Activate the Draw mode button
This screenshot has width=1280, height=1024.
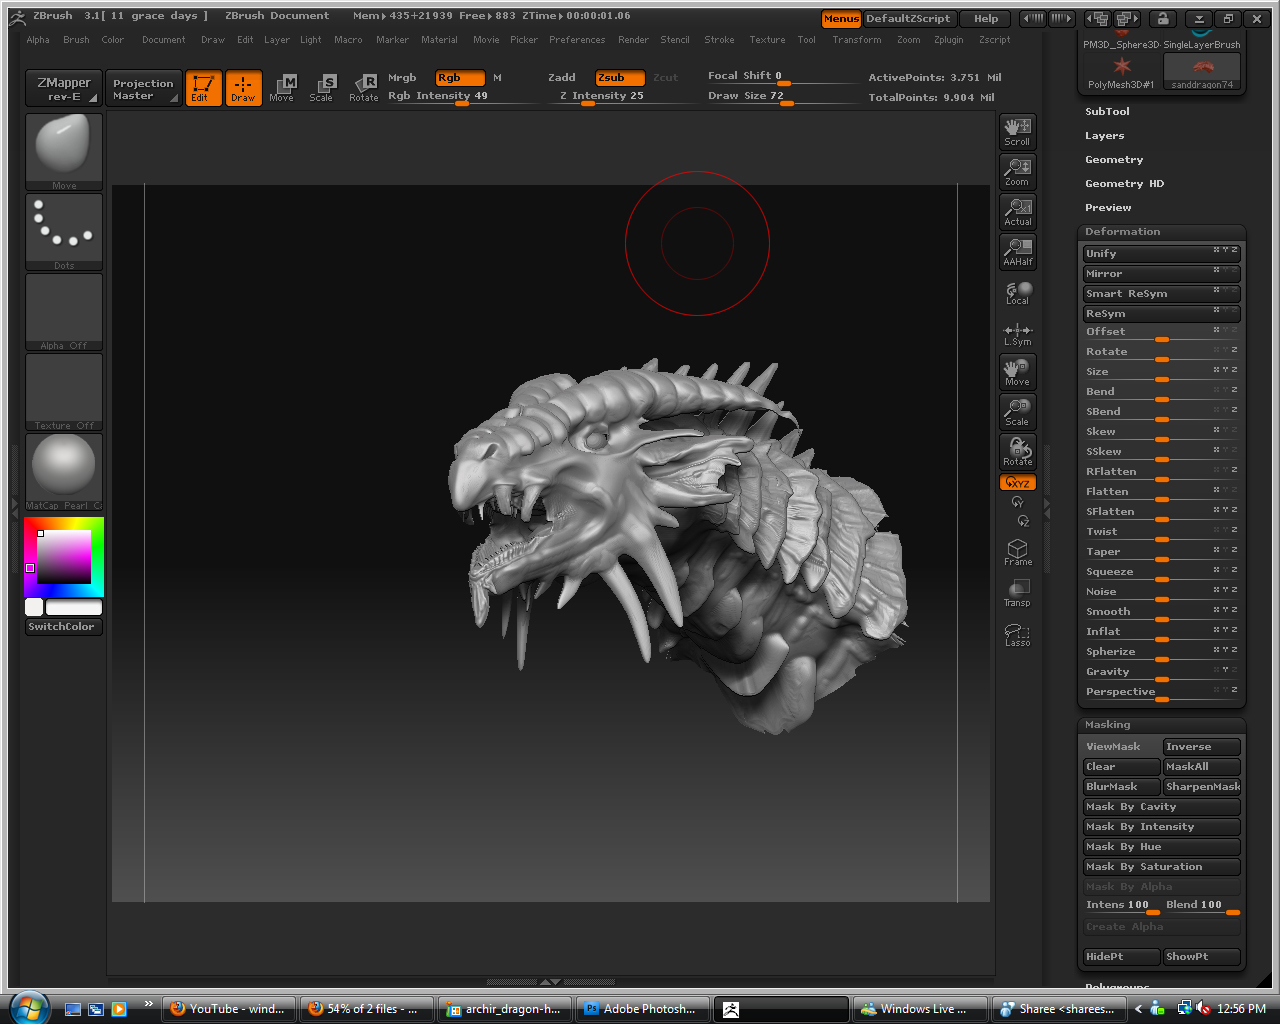coord(243,88)
